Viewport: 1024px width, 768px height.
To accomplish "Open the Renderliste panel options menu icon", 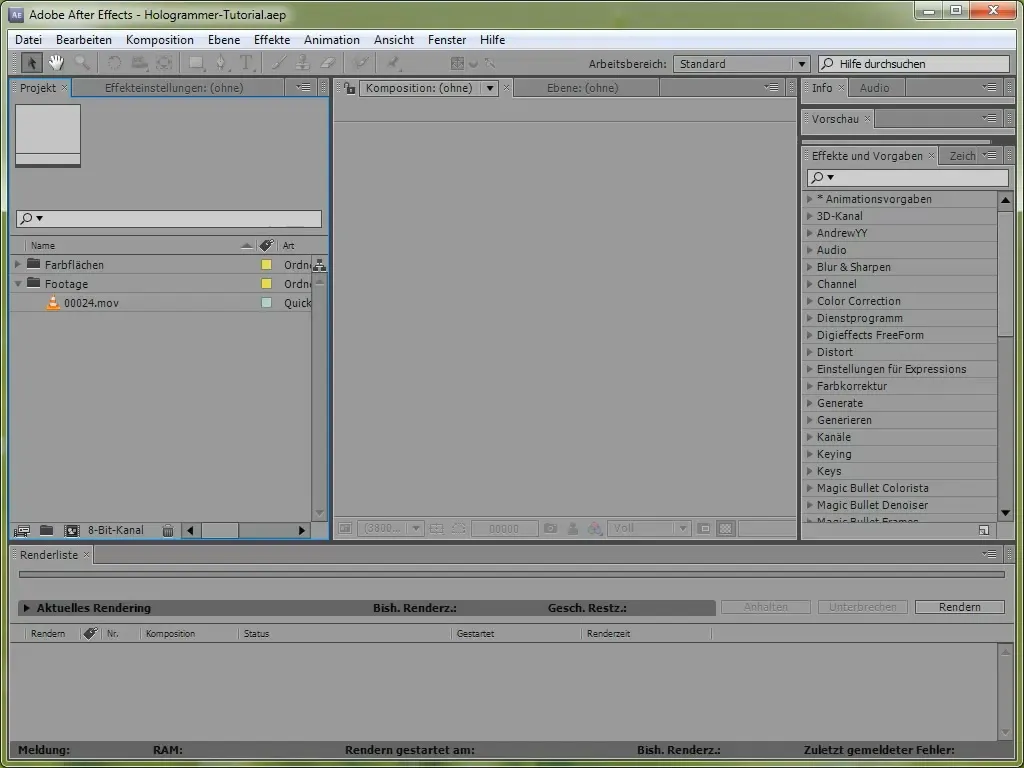I will [989, 554].
